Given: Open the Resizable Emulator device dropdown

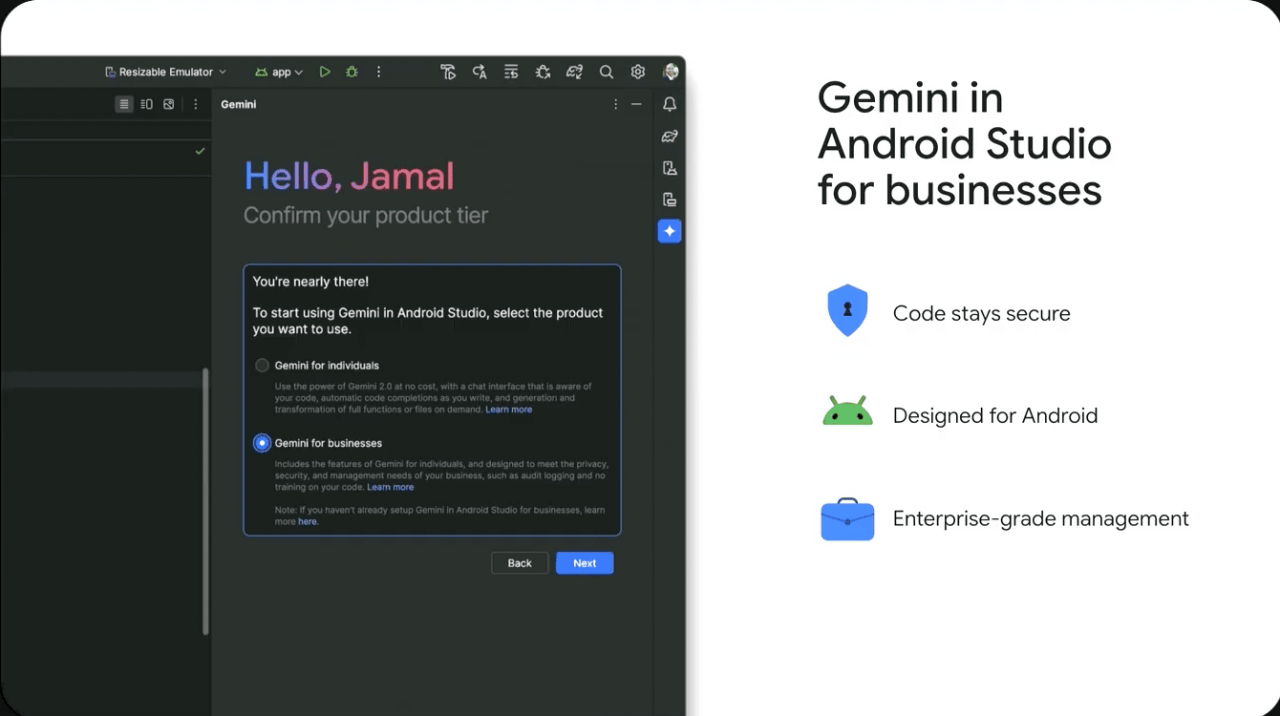Looking at the screenshot, I should pos(166,72).
